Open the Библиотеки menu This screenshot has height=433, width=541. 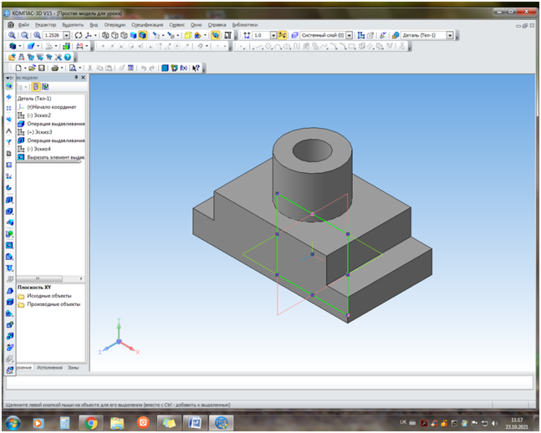tap(245, 25)
